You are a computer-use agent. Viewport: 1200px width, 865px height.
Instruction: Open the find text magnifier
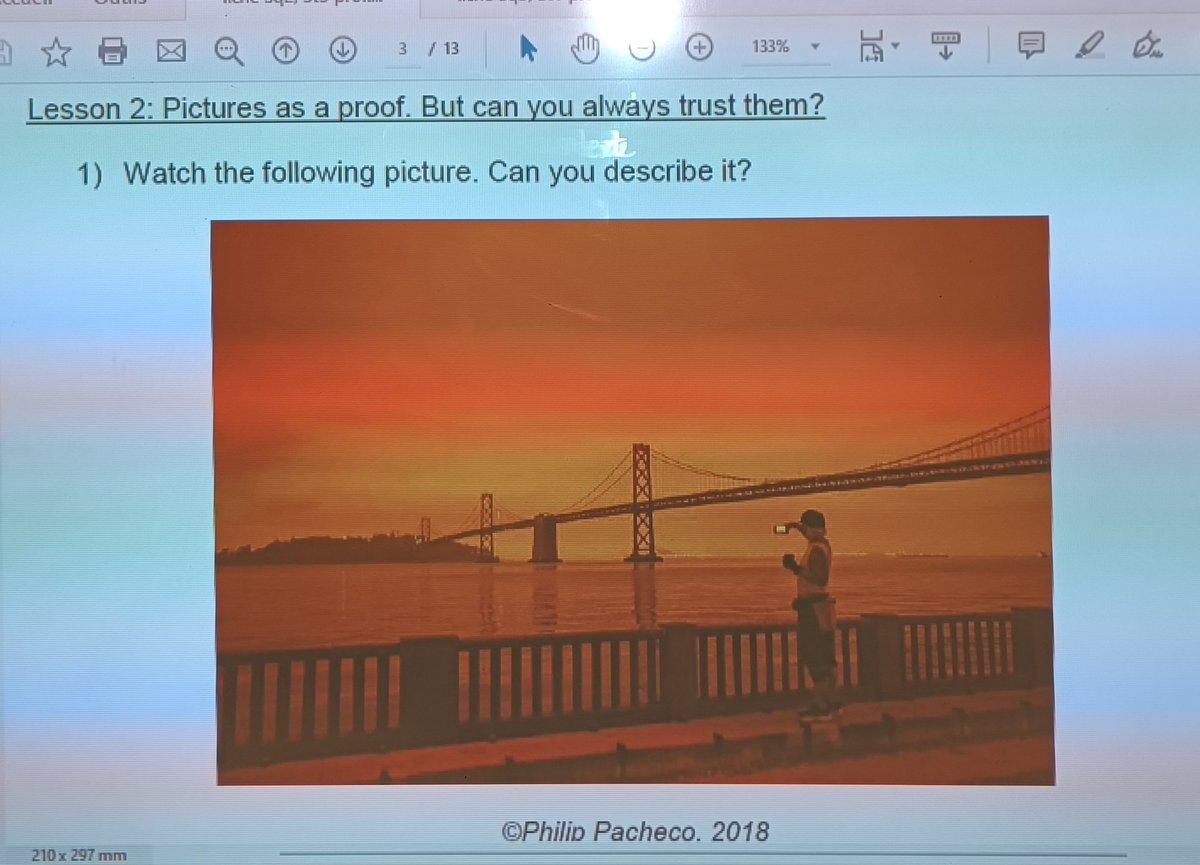tap(229, 50)
